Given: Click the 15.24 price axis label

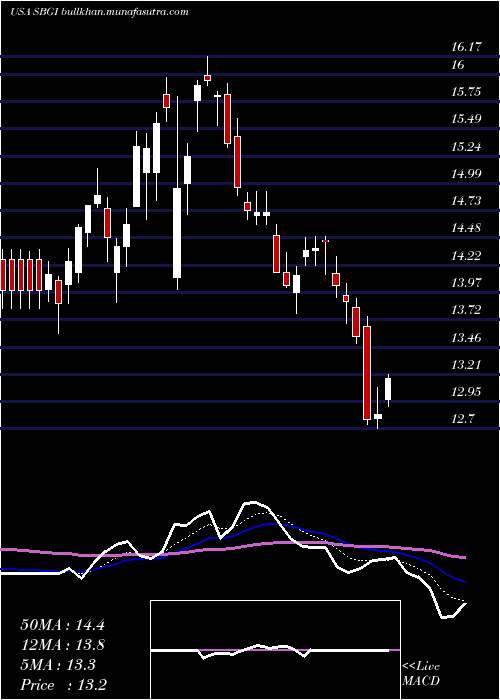Looking at the screenshot, I should (466, 146).
